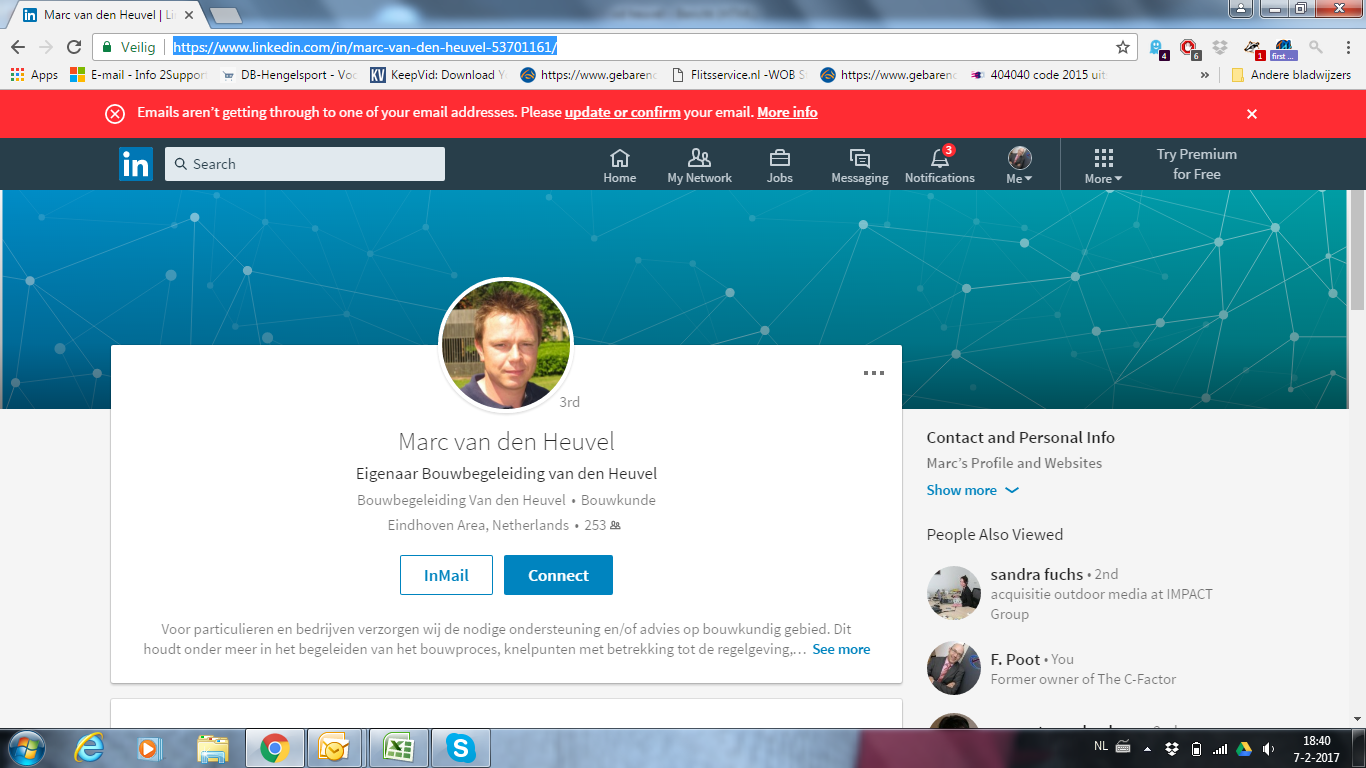Click the LinkedIn Search field
This screenshot has height=768, width=1366.
click(x=305, y=164)
